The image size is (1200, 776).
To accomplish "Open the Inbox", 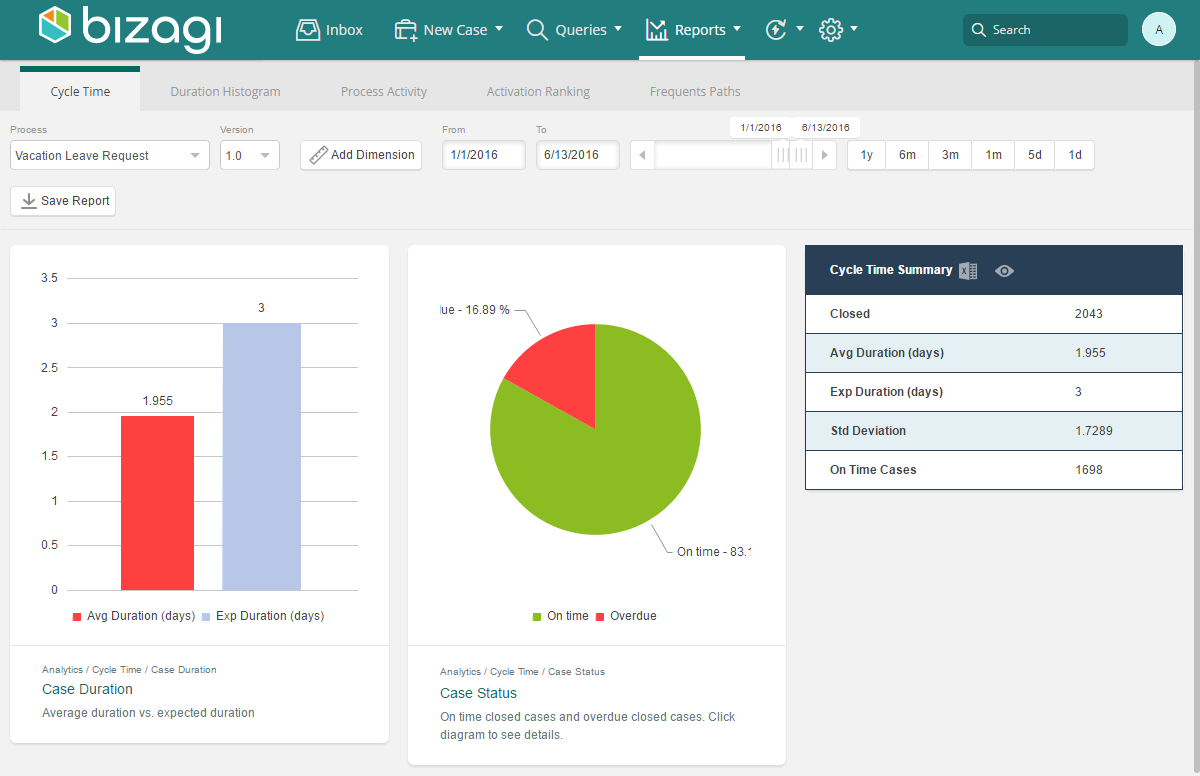I will (329, 30).
